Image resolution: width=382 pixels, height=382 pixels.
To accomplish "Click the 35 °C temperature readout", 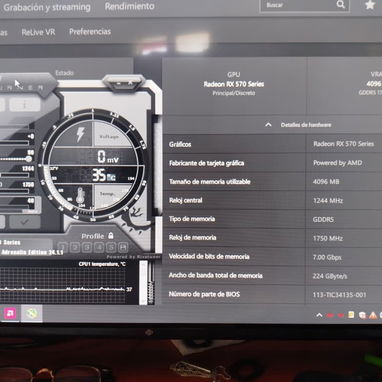I will point(103,175).
